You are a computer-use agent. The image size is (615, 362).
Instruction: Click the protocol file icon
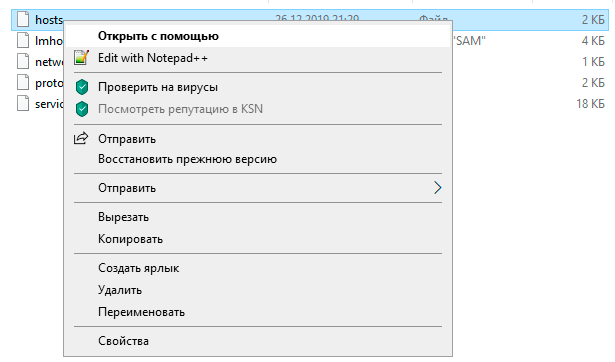pos(23,82)
